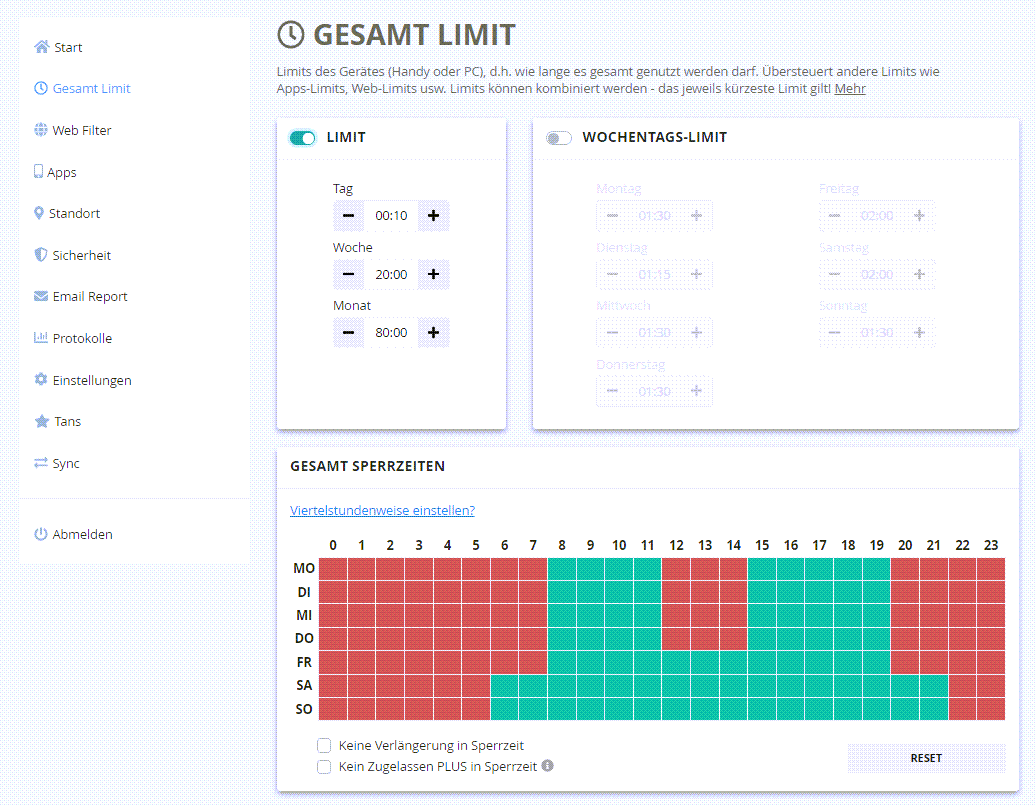Click the home icon beside Start
This screenshot has width=1036, height=806.
[41, 47]
